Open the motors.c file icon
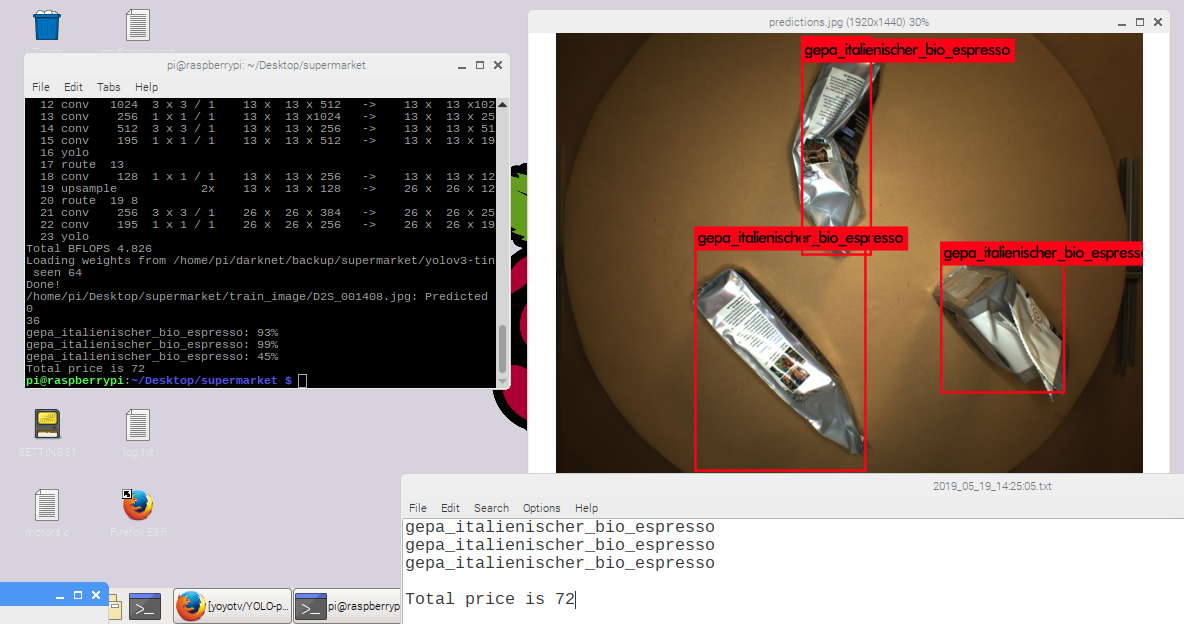 coord(47,505)
